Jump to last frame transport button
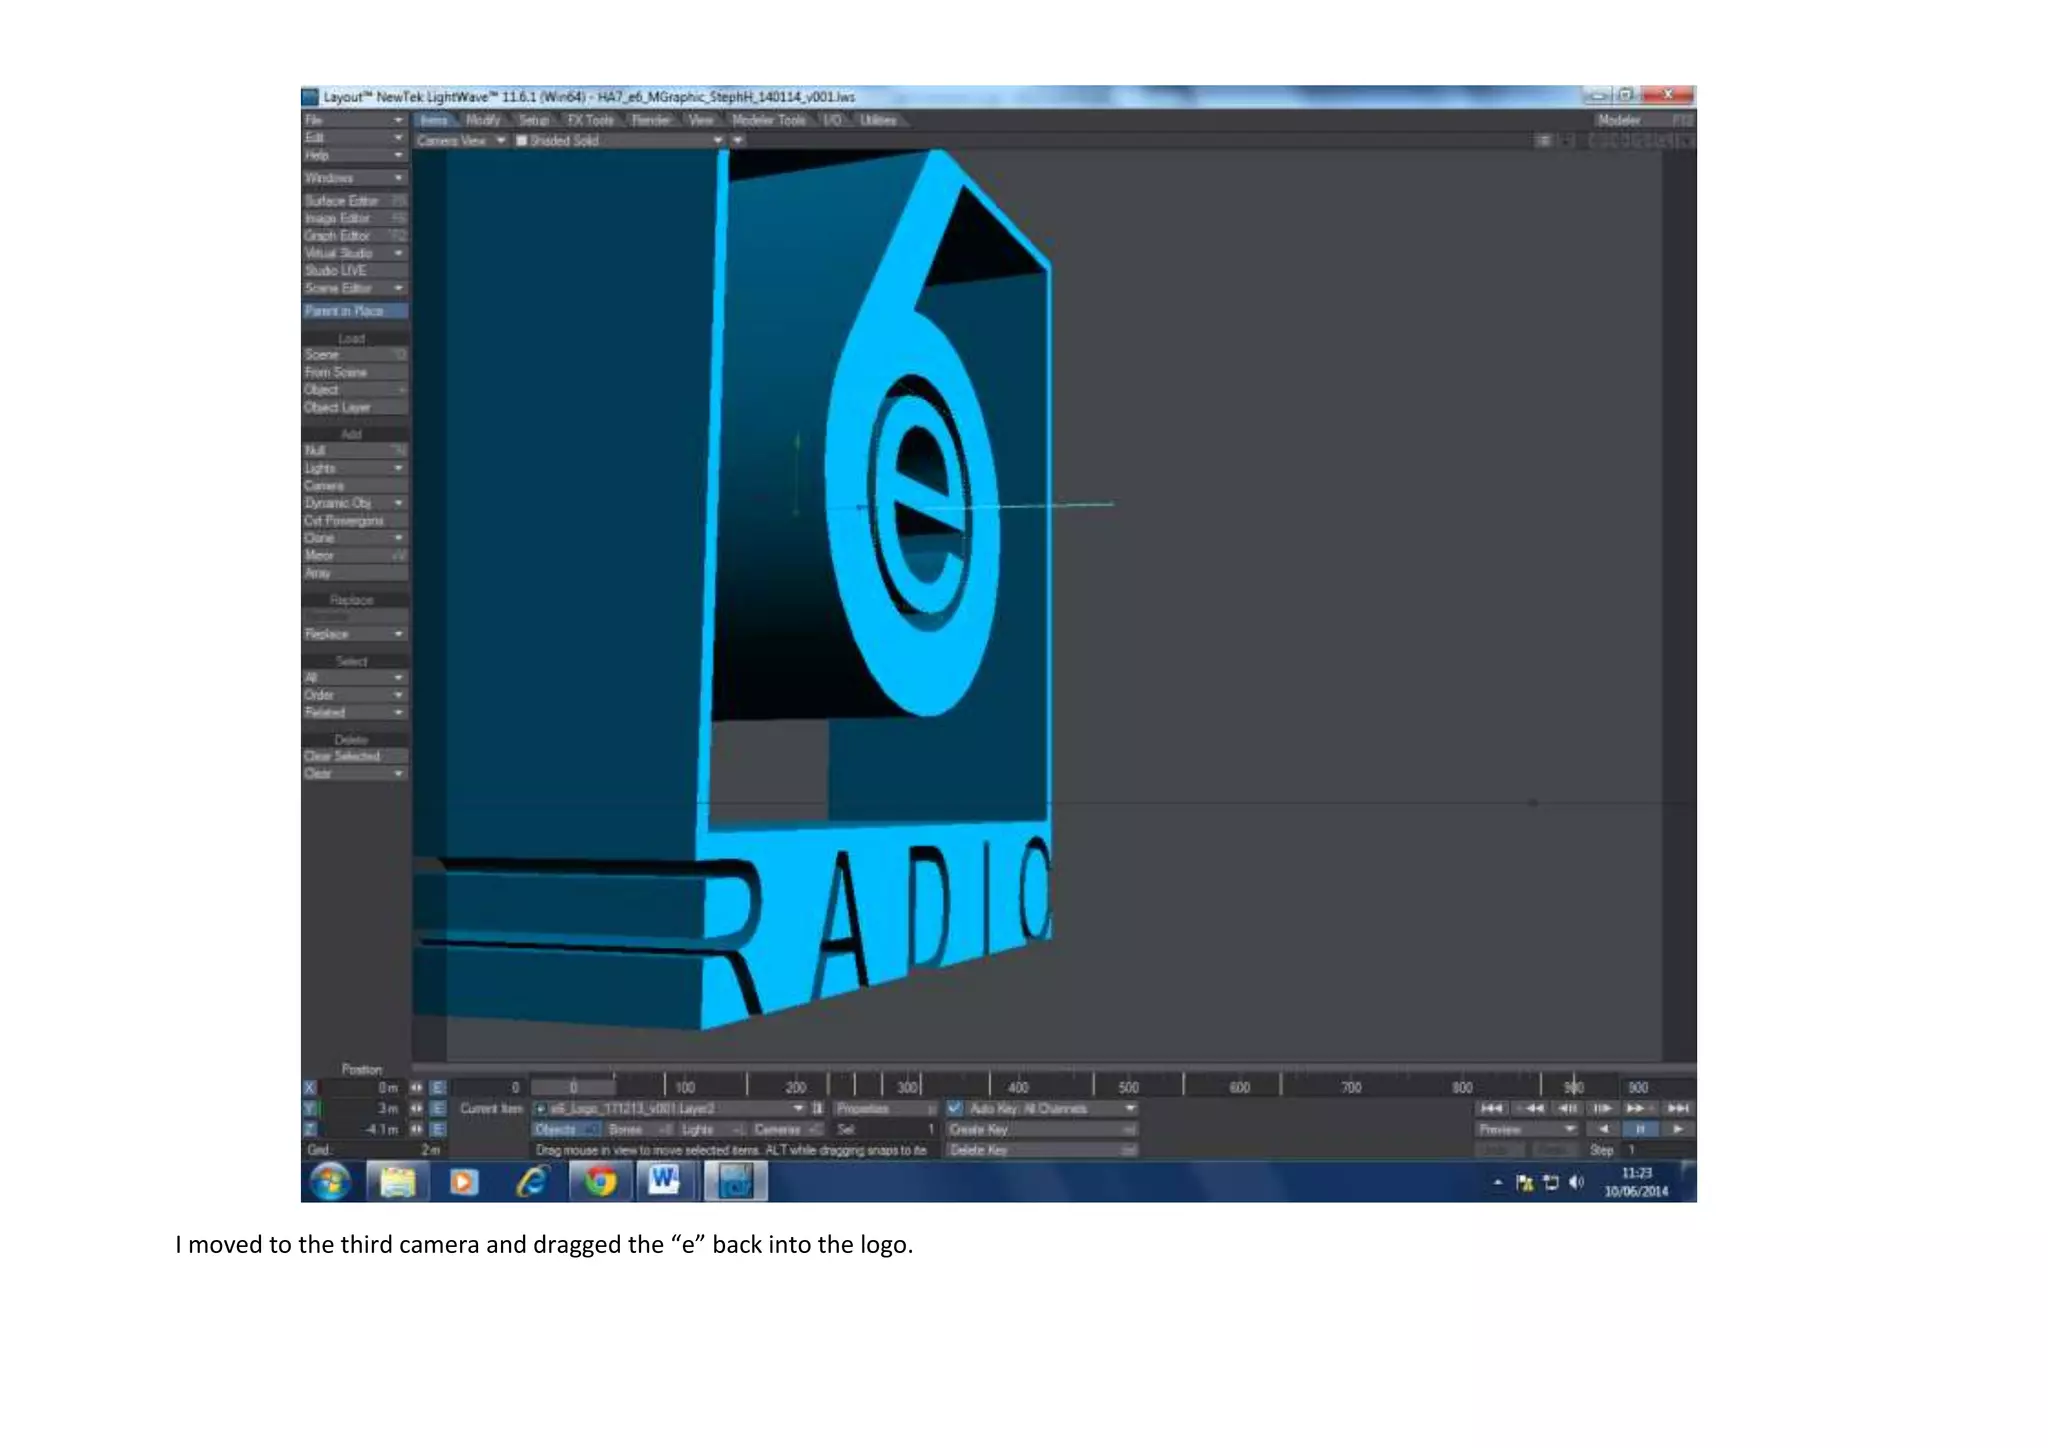 [x=1678, y=1108]
